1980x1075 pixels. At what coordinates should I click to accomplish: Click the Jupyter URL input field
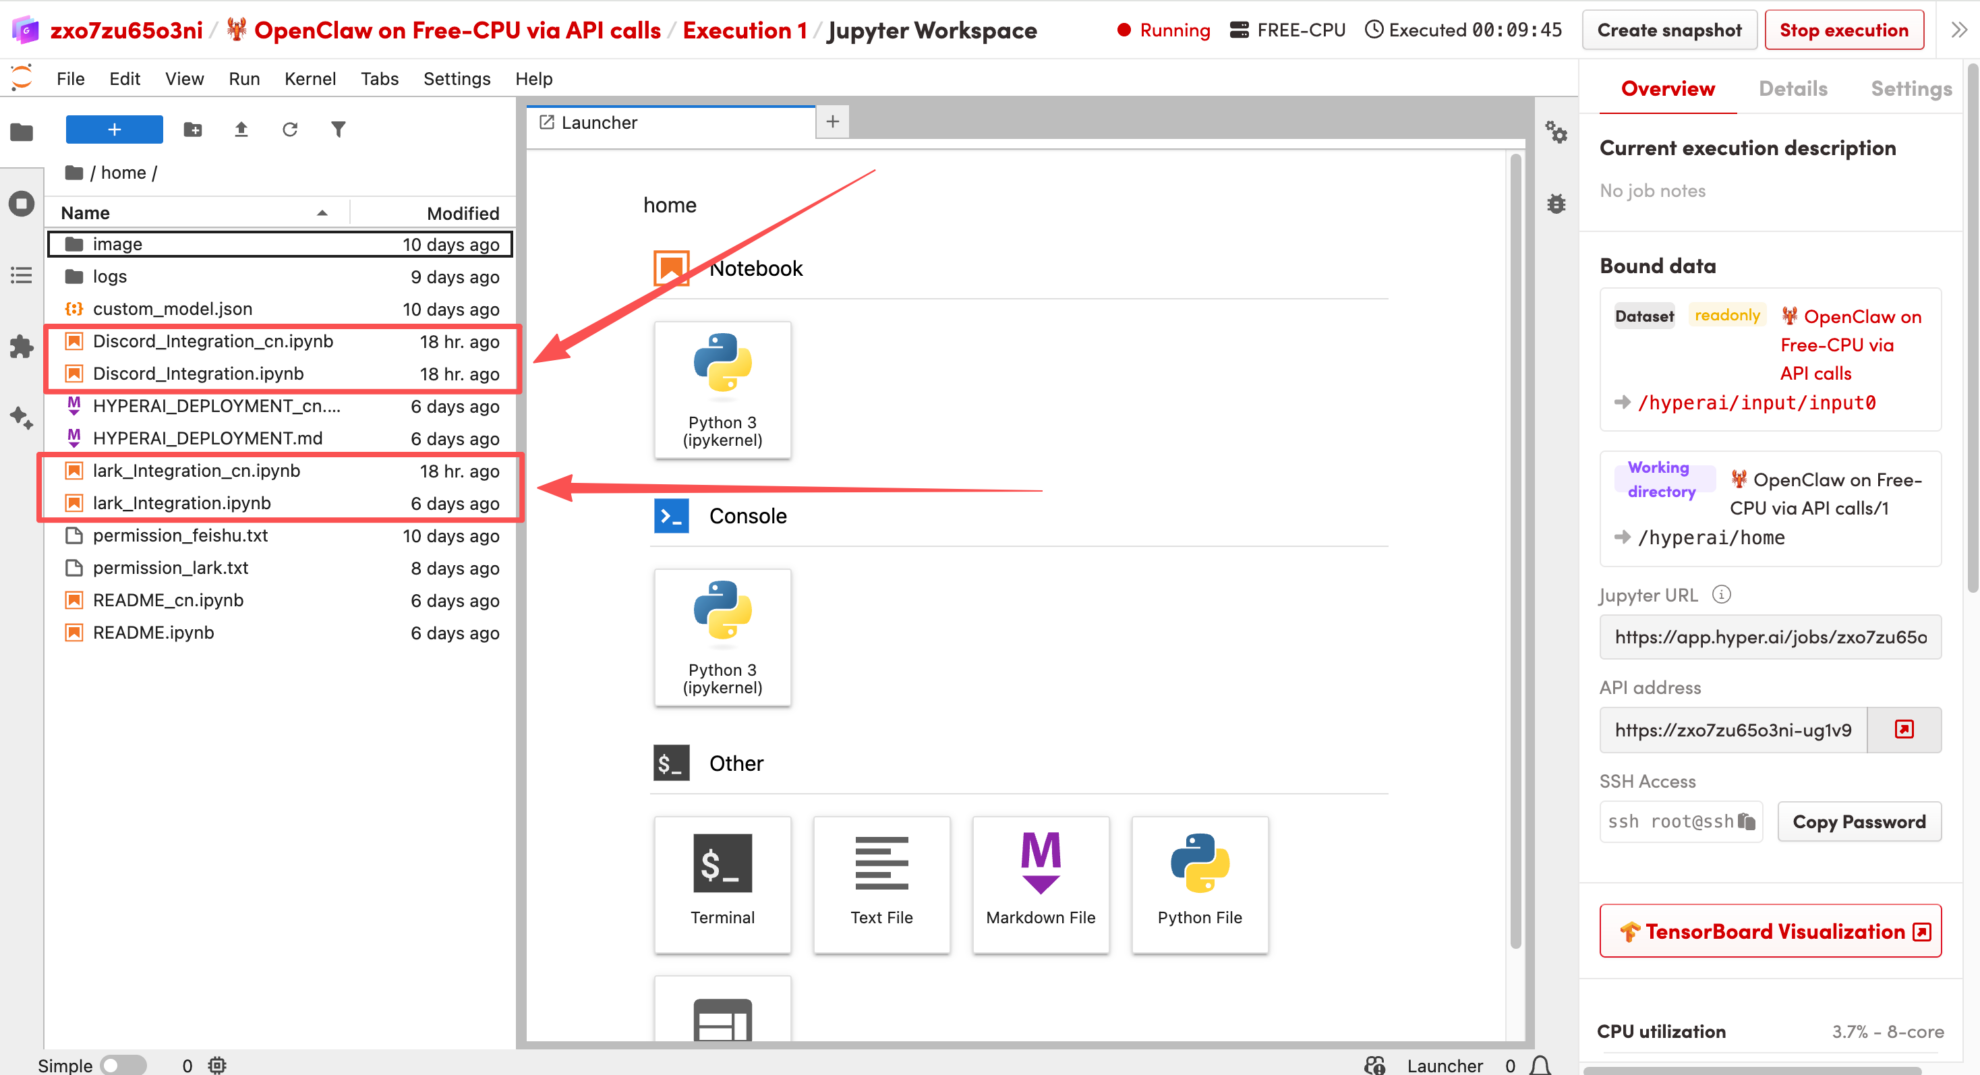point(1769,637)
